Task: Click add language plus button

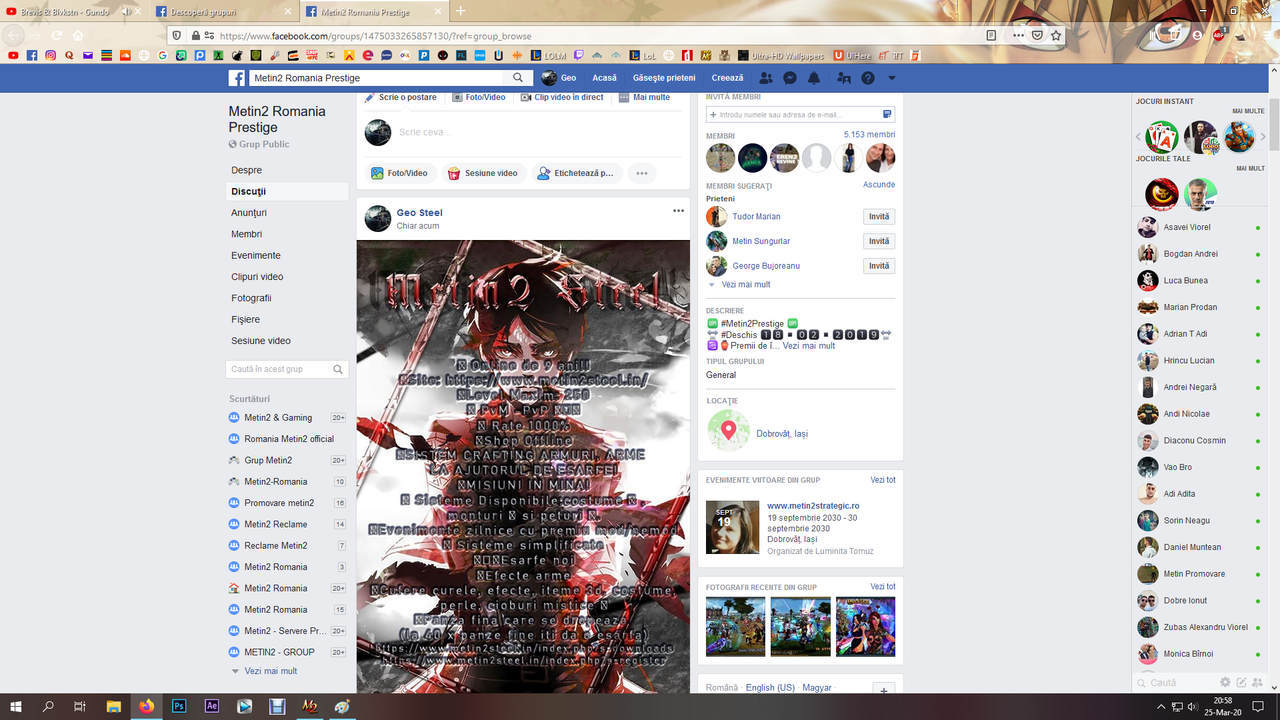Action: [x=884, y=690]
